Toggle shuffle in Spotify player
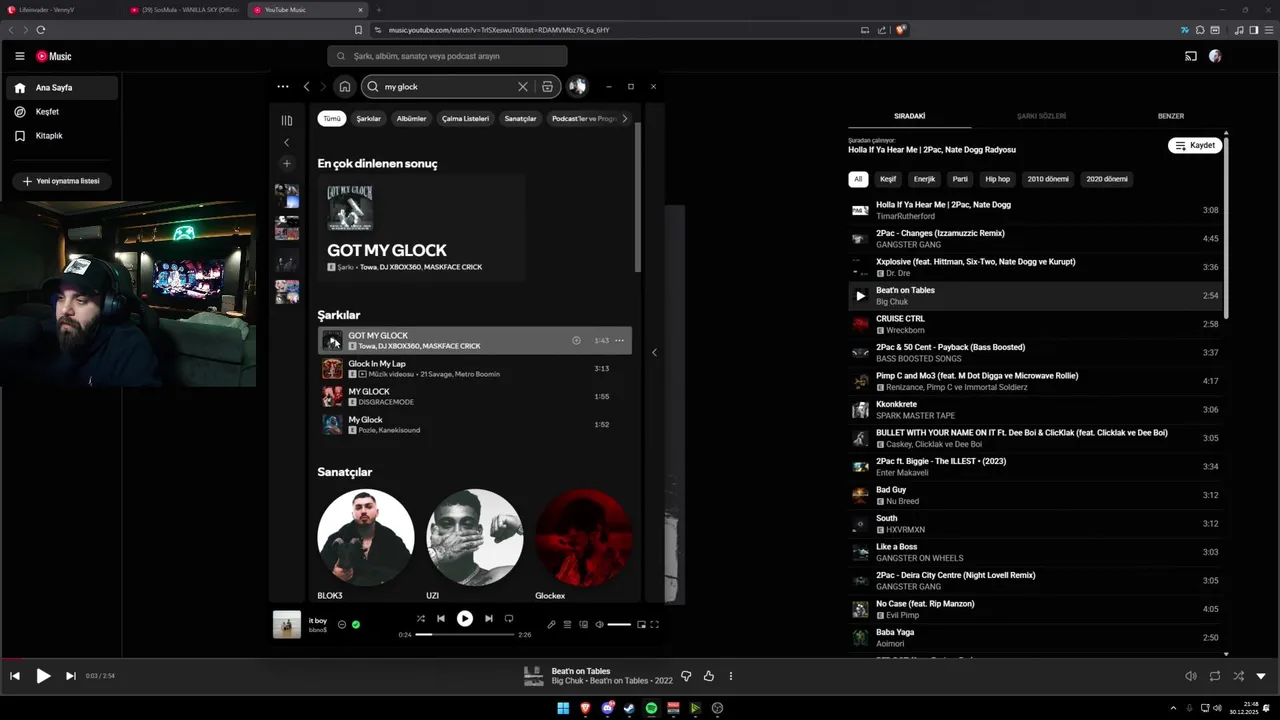Viewport: 1280px width, 720px height. click(421, 619)
